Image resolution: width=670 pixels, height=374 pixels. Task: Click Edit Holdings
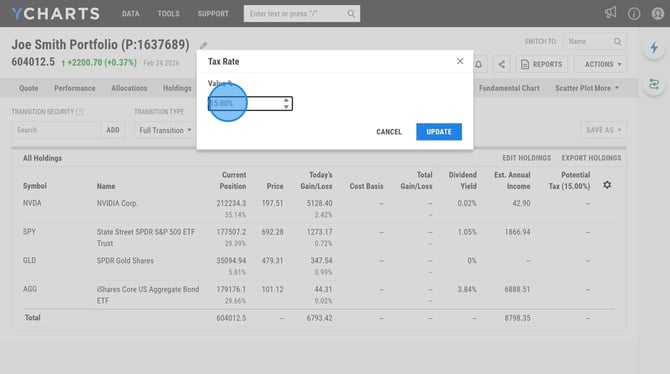[526, 158]
